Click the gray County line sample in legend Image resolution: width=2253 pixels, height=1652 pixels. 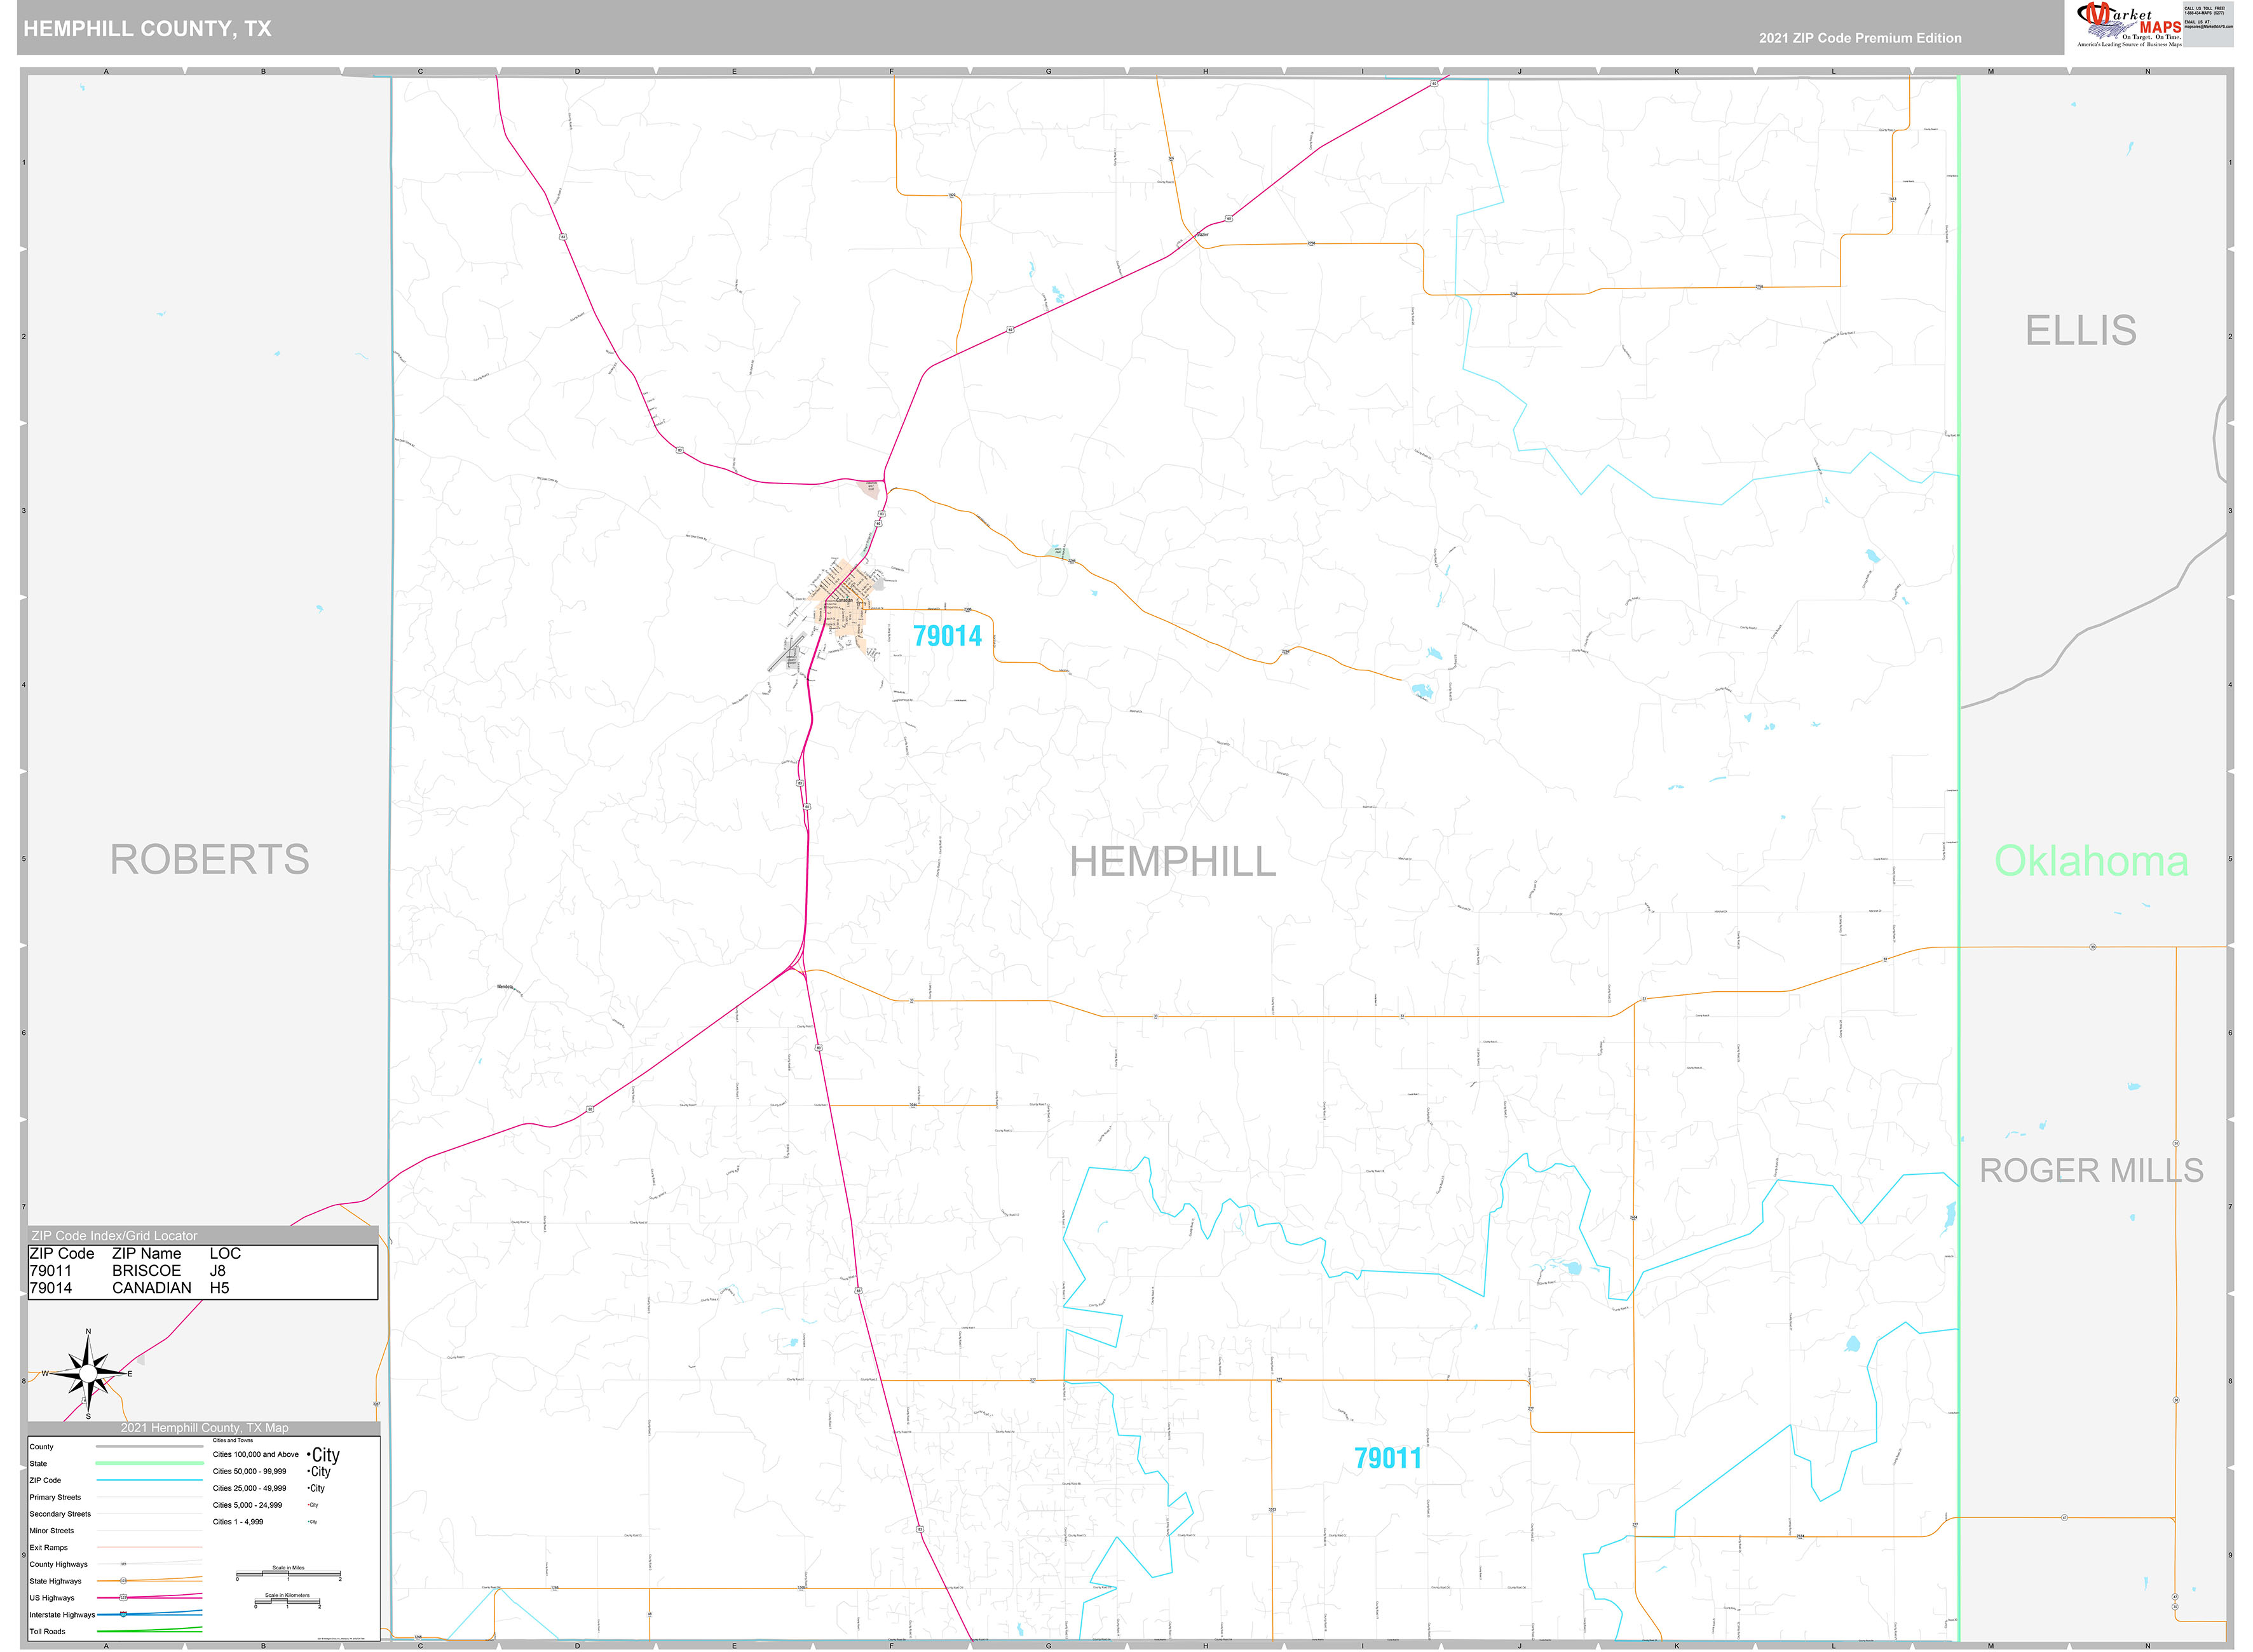pyautogui.click(x=150, y=1447)
